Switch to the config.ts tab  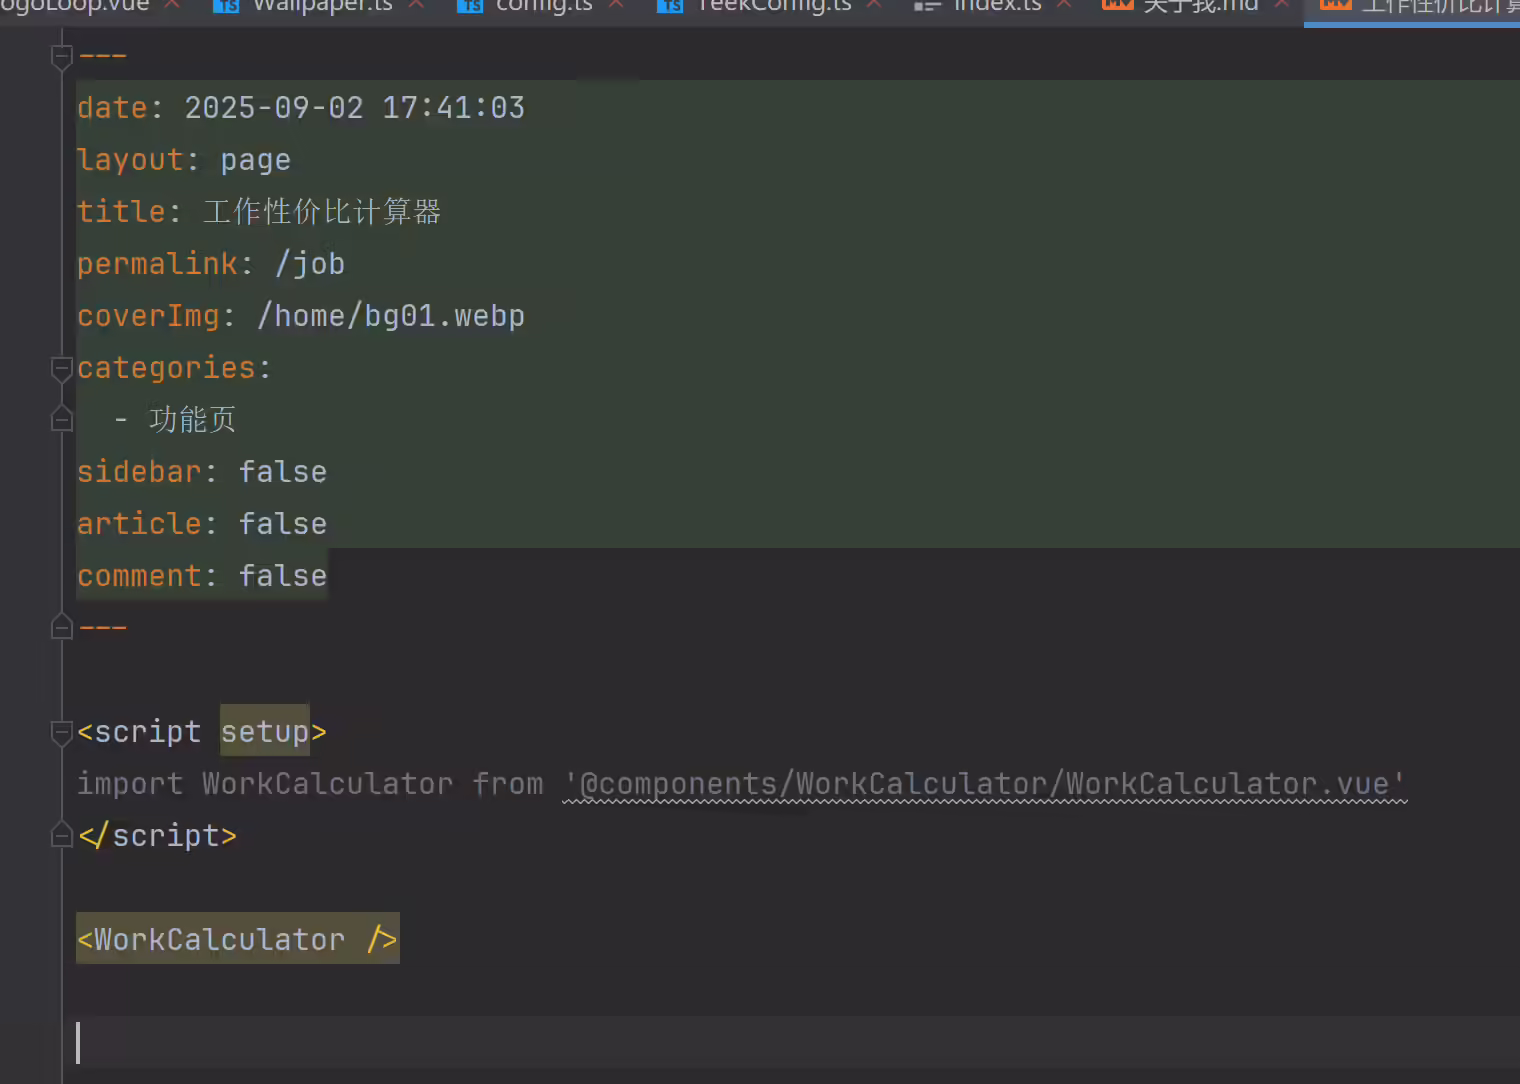pyautogui.click(x=544, y=5)
